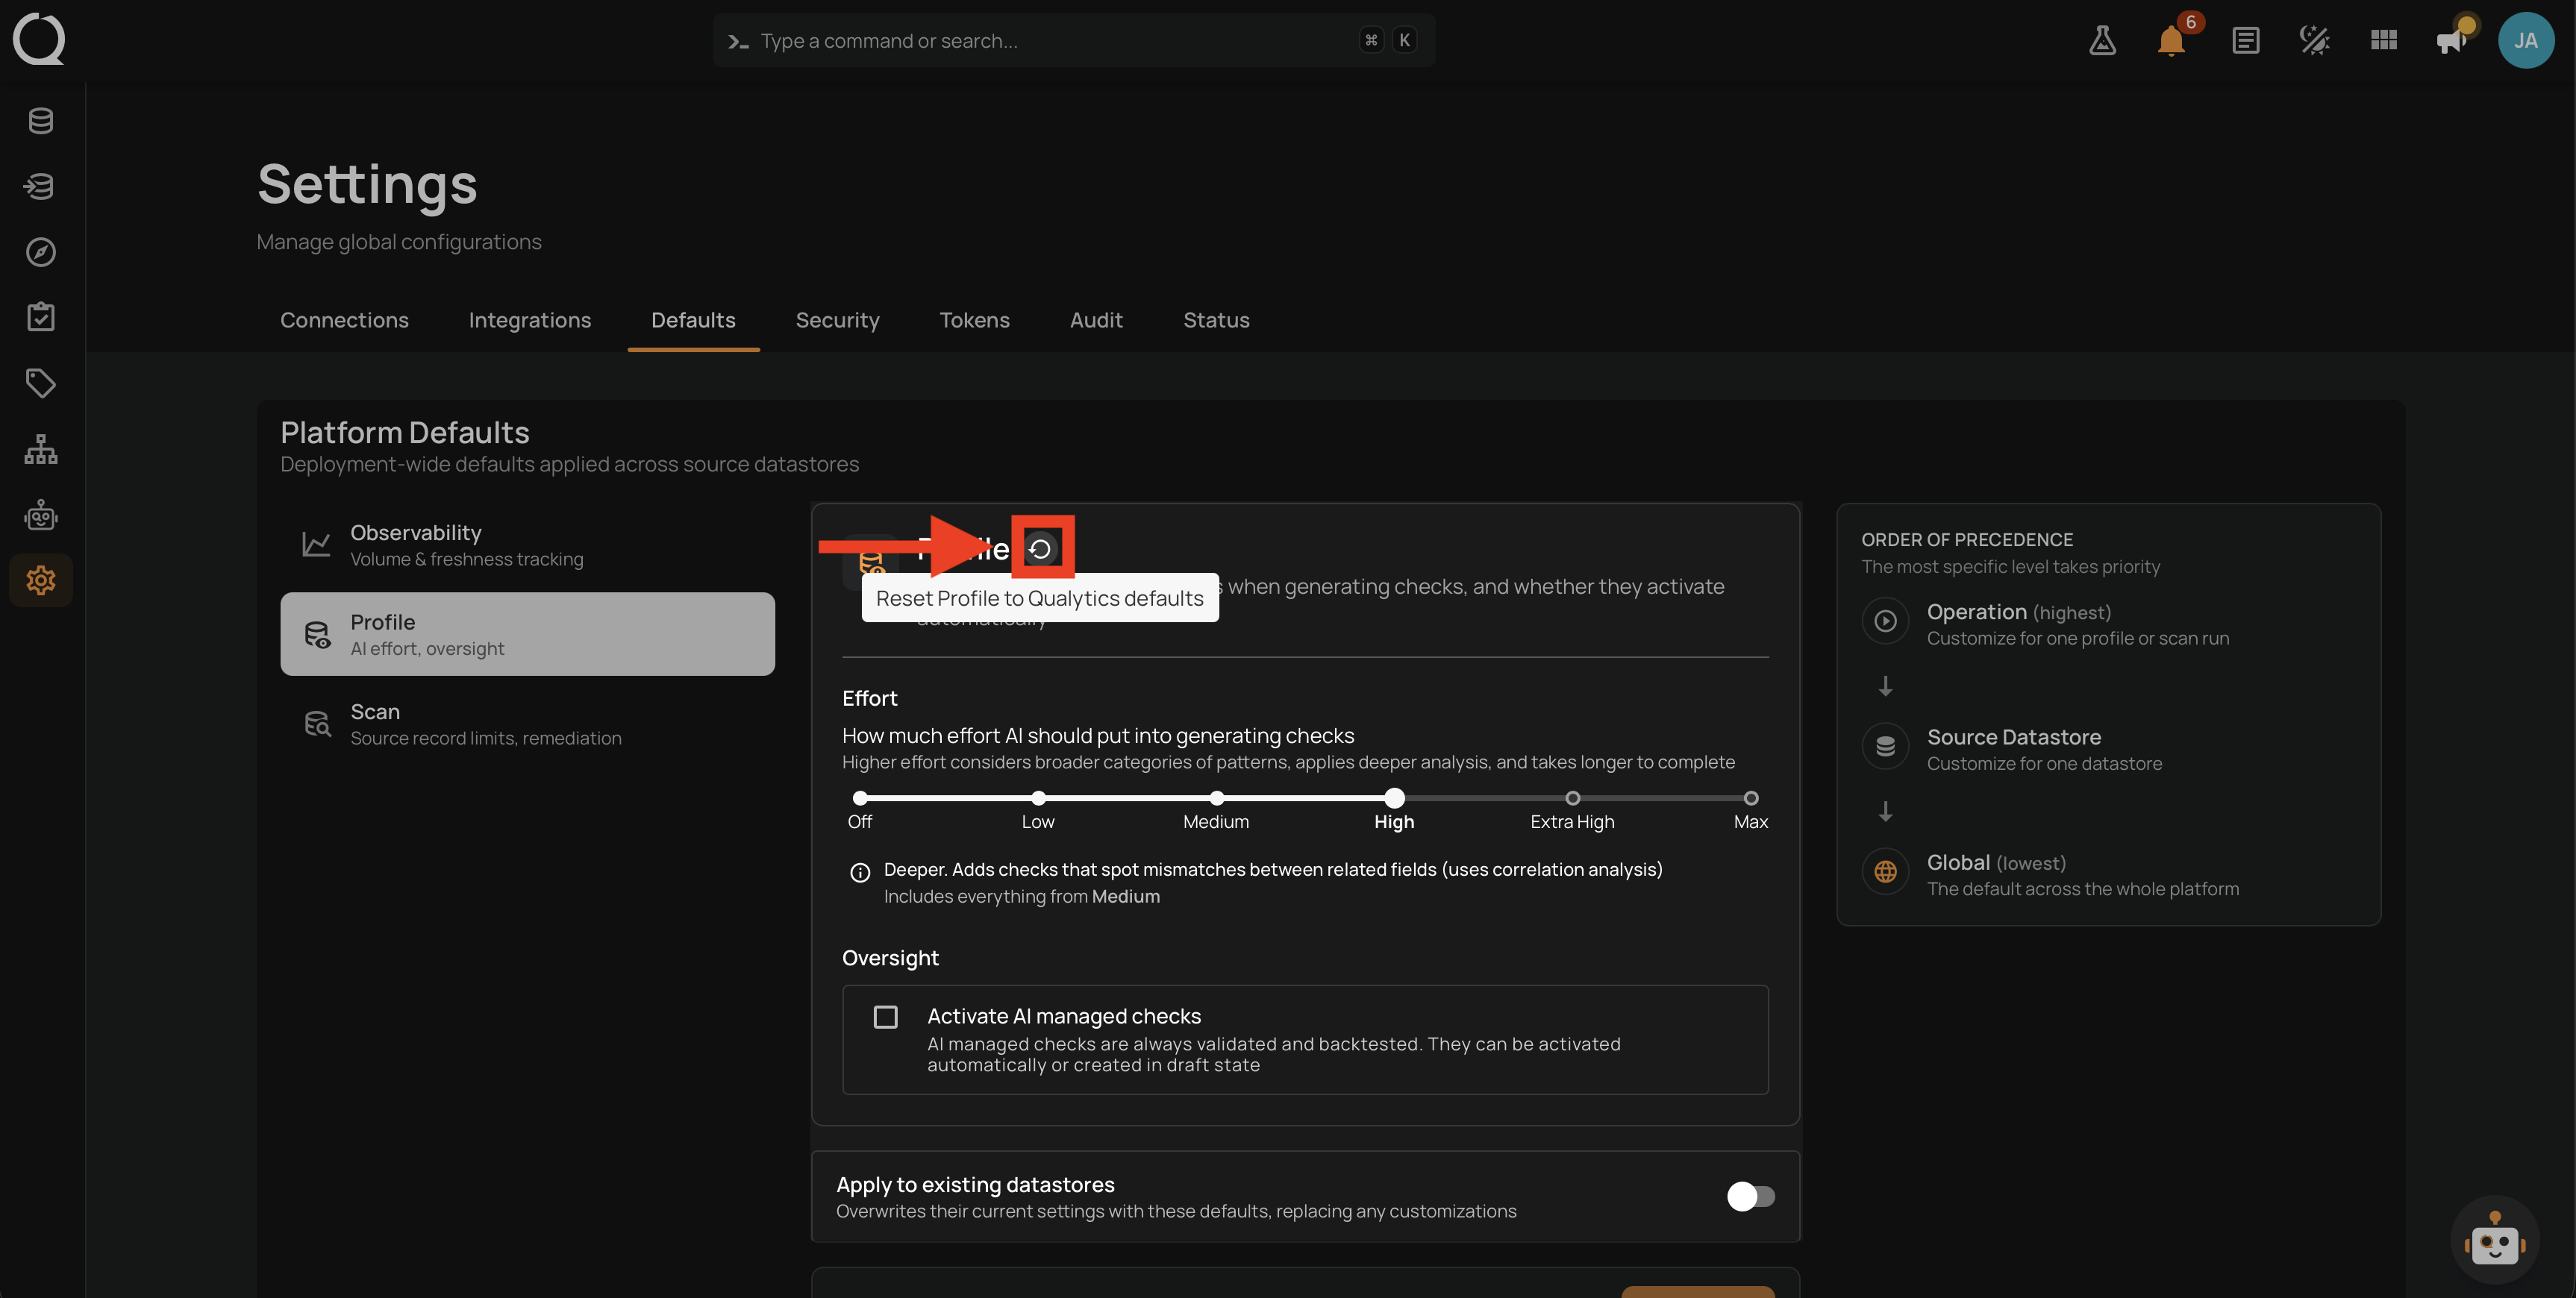Set effort slider to Extra High
The image size is (2576, 1298).
1572,798
